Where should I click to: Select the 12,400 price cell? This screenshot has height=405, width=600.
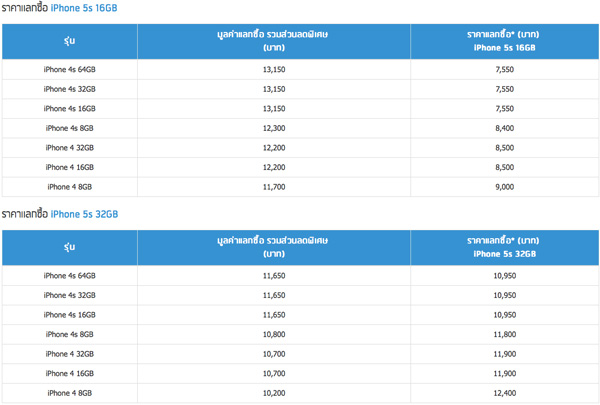(x=504, y=393)
